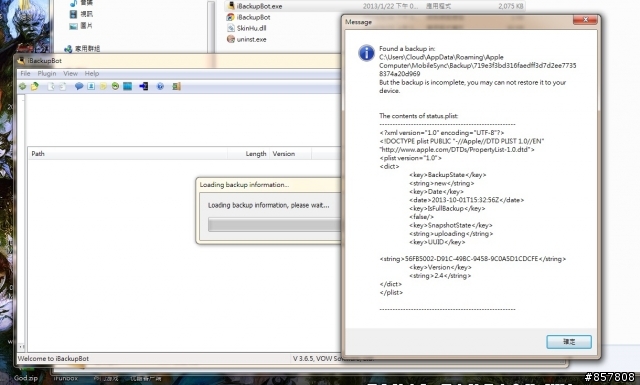Open 家用群組 homegroup in Explorer sidebar
This screenshot has height=385, width=640.
(82, 49)
